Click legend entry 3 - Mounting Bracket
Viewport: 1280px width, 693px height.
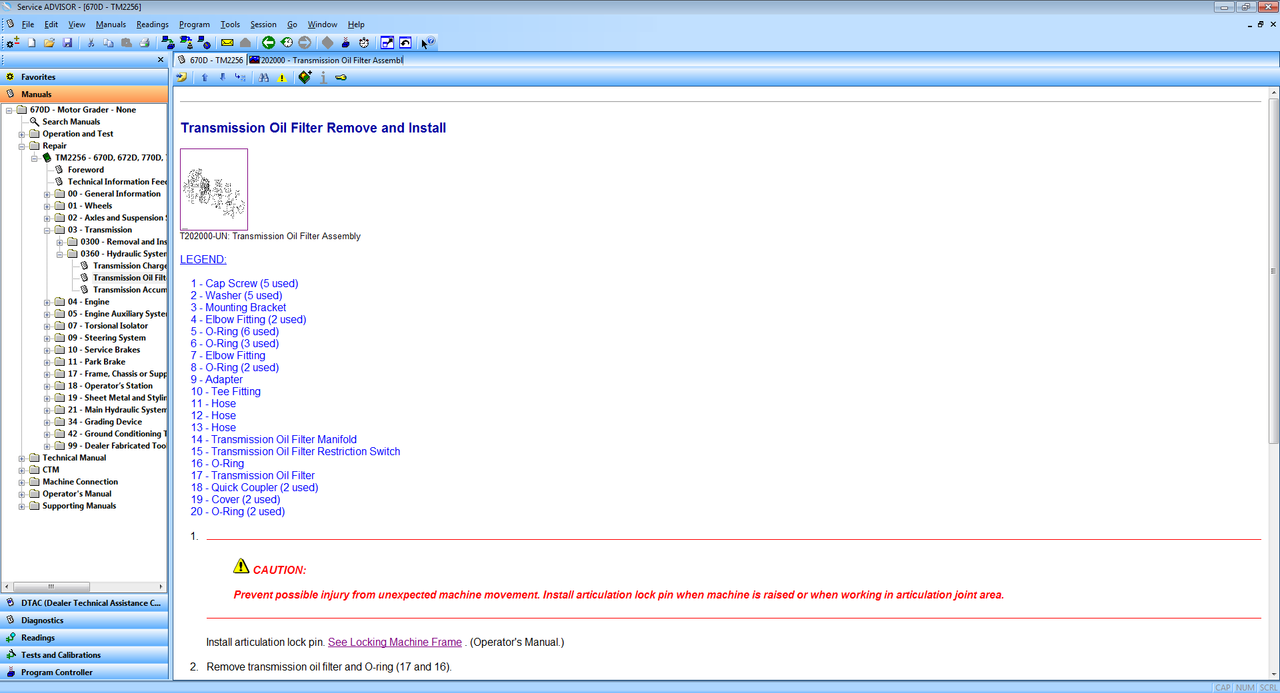pyautogui.click(x=239, y=308)
